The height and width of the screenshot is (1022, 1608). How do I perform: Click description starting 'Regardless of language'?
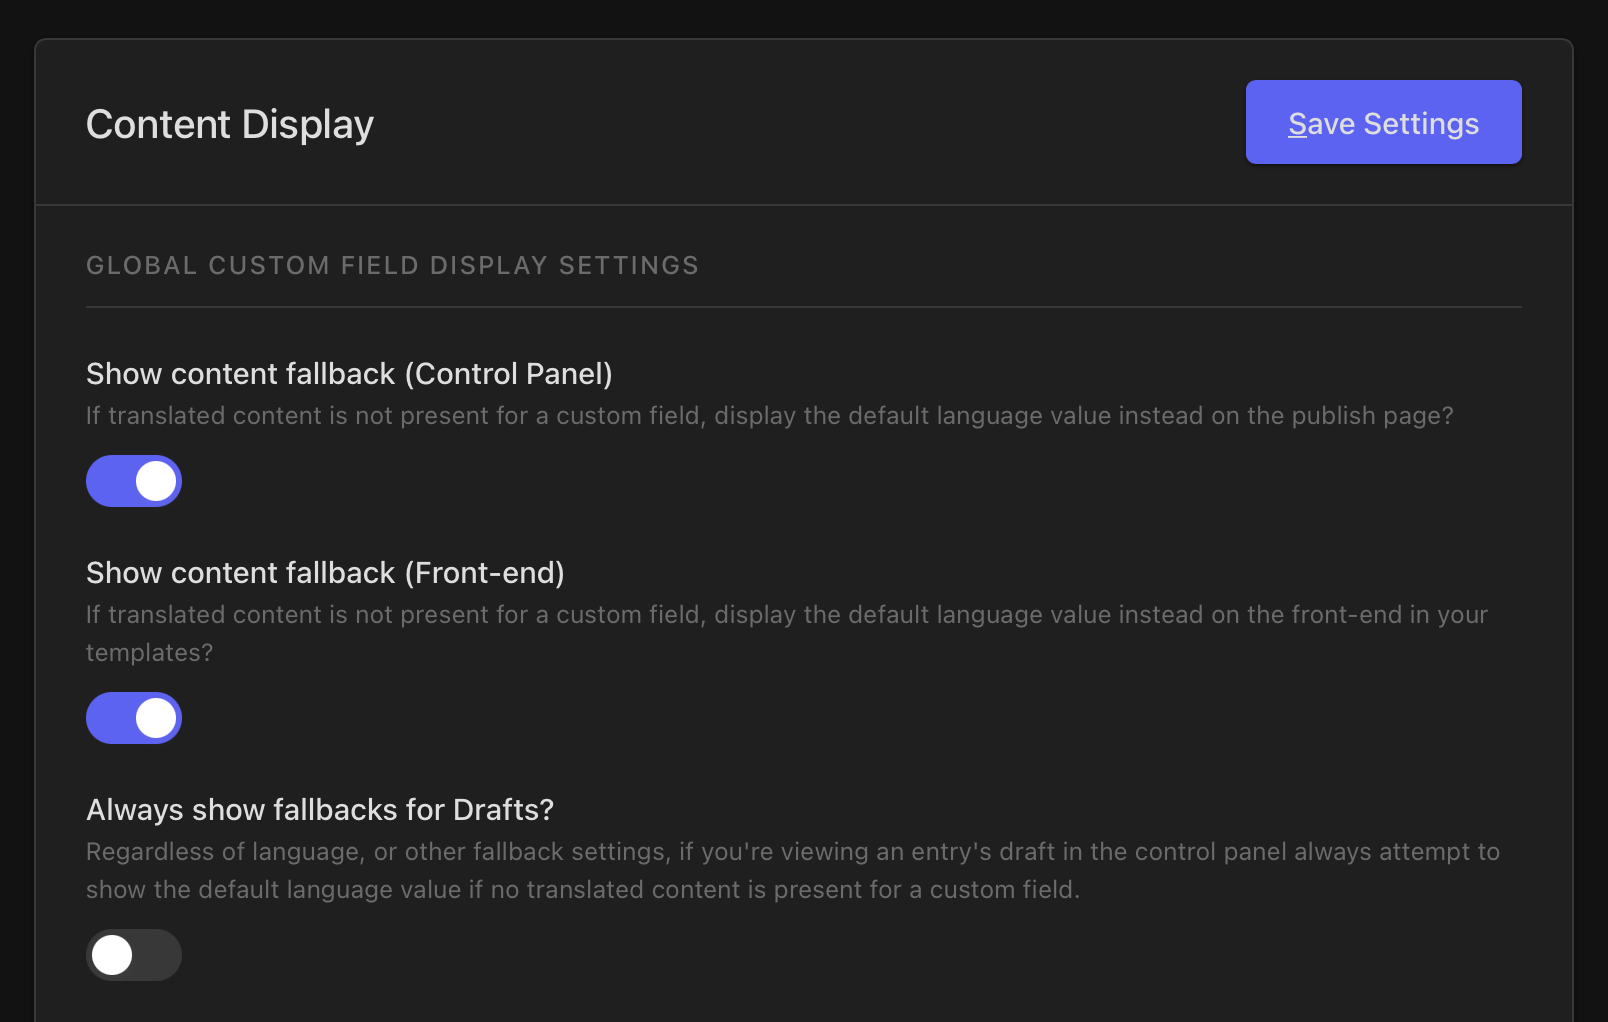click(x=793, y=870)
